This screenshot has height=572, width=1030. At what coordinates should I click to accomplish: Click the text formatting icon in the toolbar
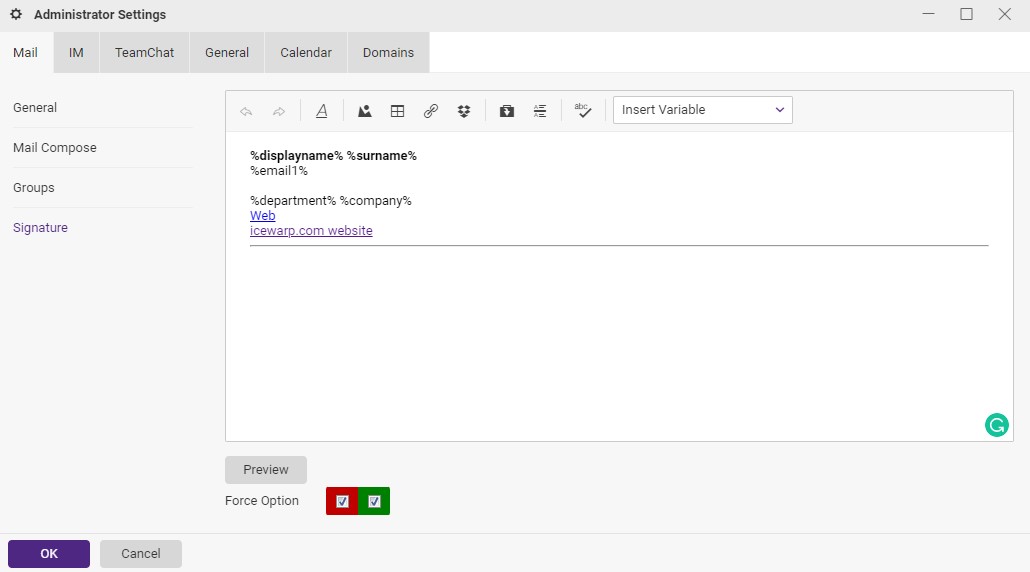coord(322,111)
